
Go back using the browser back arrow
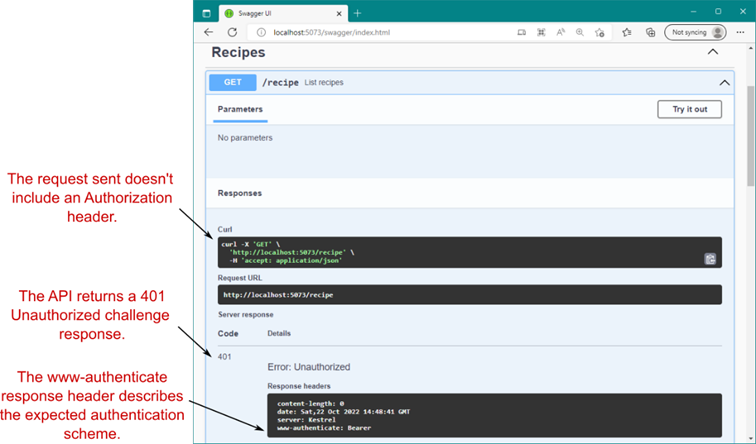point(208,32)
